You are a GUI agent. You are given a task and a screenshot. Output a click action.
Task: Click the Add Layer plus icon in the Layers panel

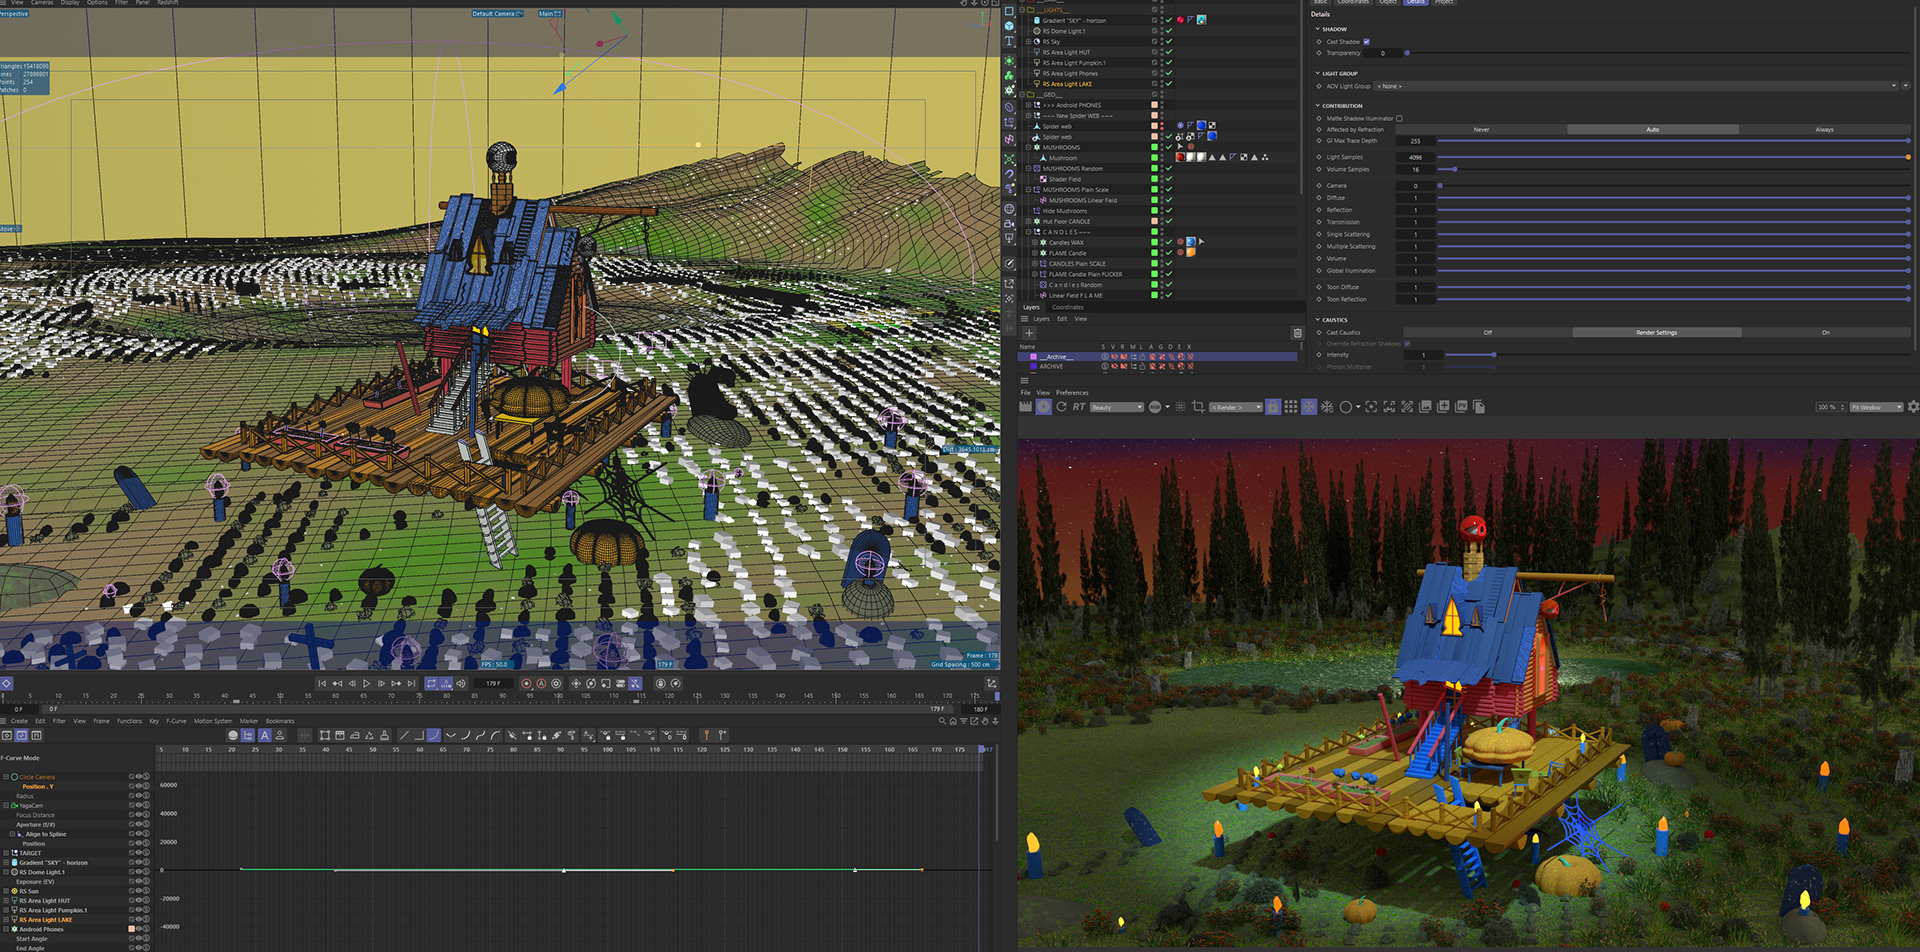click(1028, 333)
